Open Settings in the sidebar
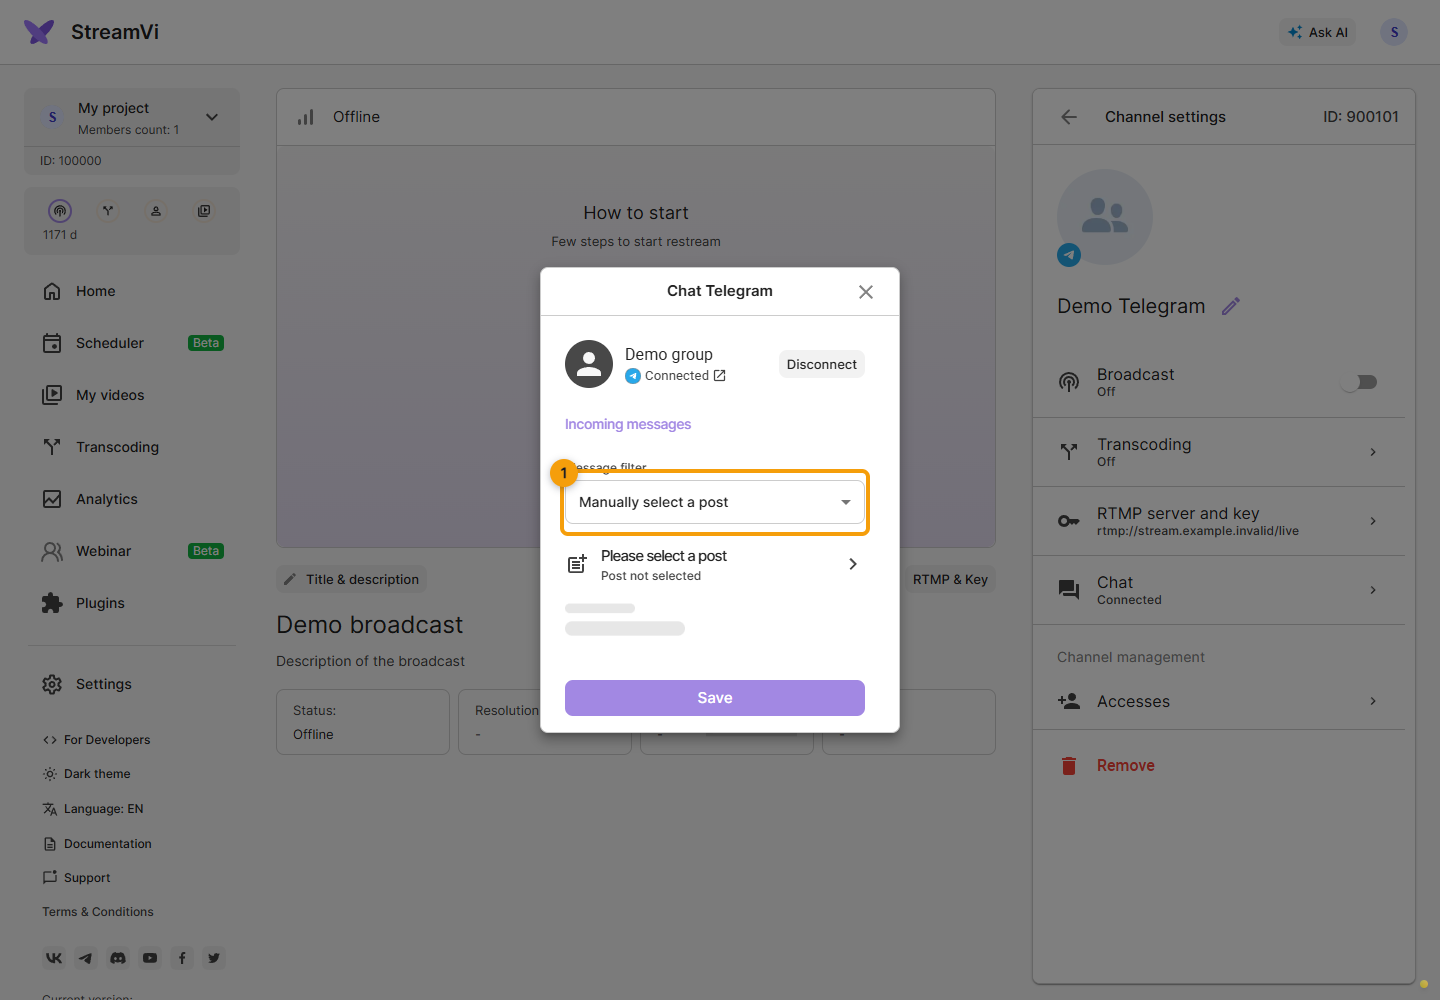This screenshot has width=1440, height=1000. [132, 684]
